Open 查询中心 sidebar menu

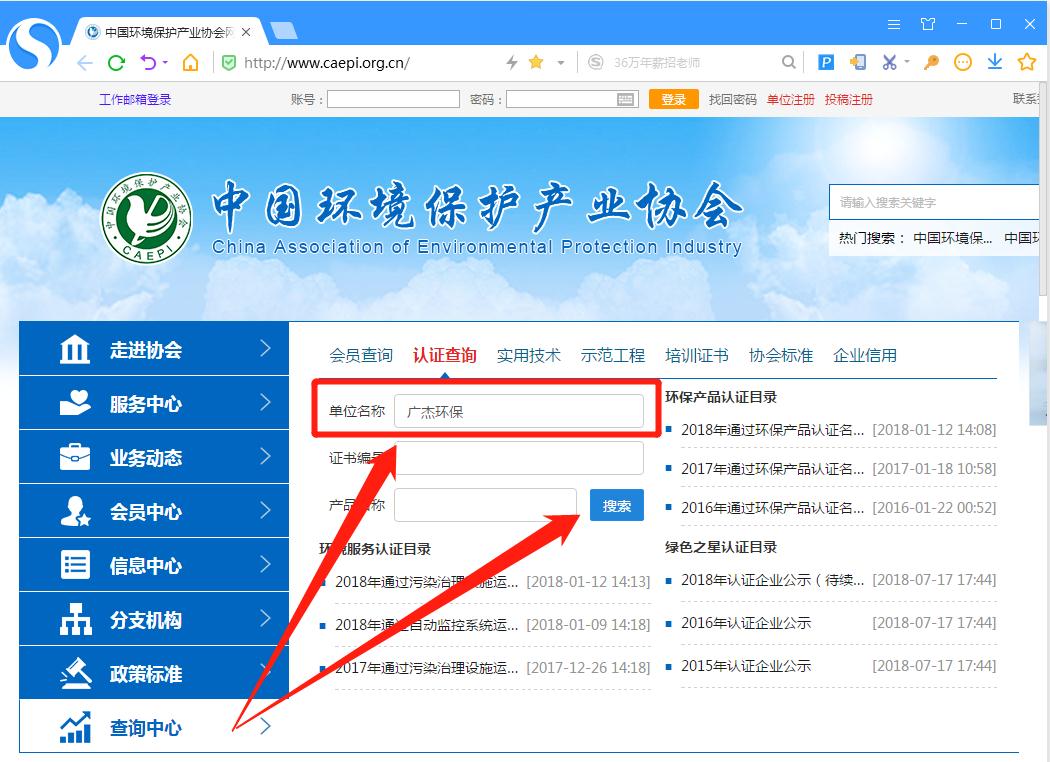[x=154, y=727]
